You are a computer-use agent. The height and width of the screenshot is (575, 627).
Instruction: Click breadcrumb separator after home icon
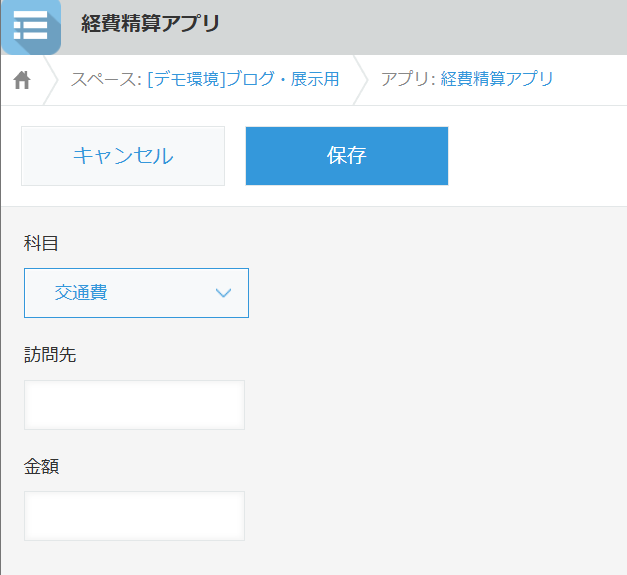pyautogui.click(x=51, y=80)
